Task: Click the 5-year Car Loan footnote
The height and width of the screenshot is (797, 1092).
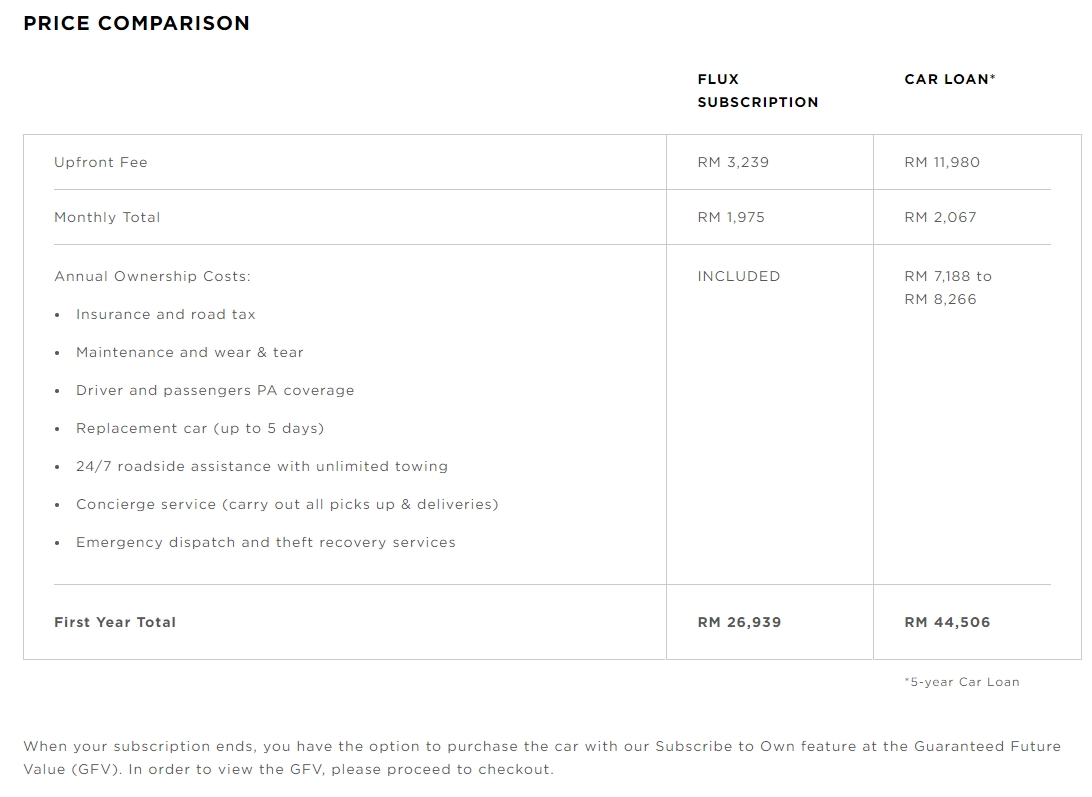Action: [x=961, y=682]
